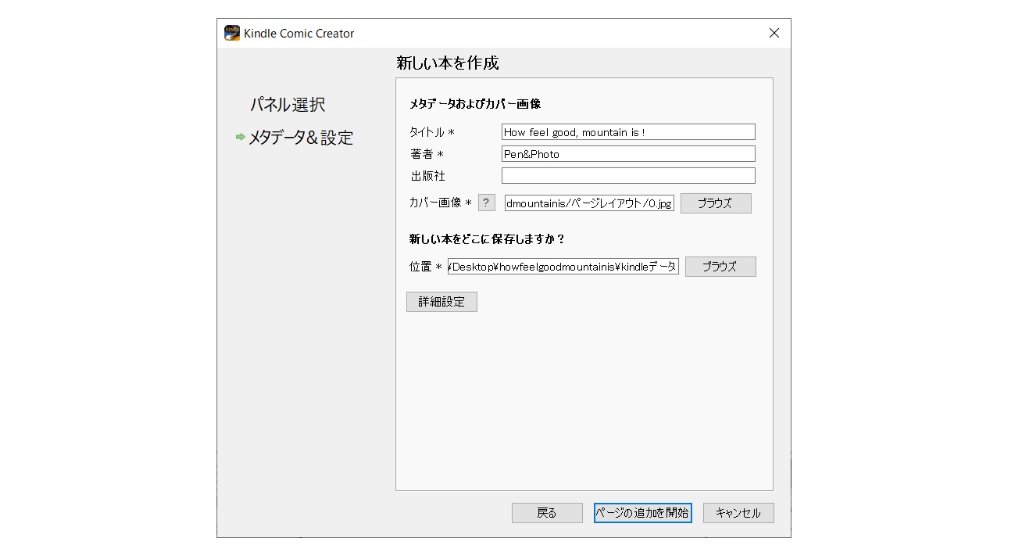Click the 著者 * label
The image size is (1013, 546).
click(426, 154)
